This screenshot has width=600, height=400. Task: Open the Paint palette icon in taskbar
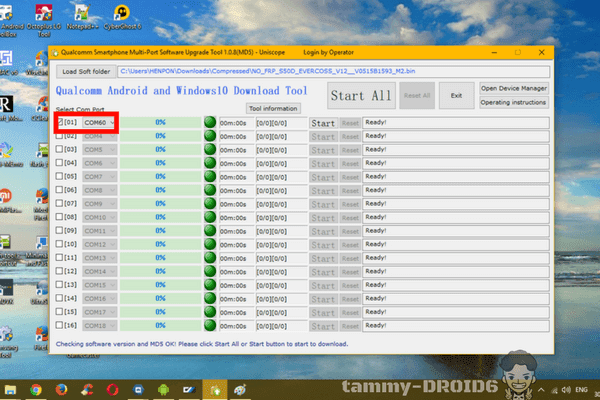click(240, 390)
